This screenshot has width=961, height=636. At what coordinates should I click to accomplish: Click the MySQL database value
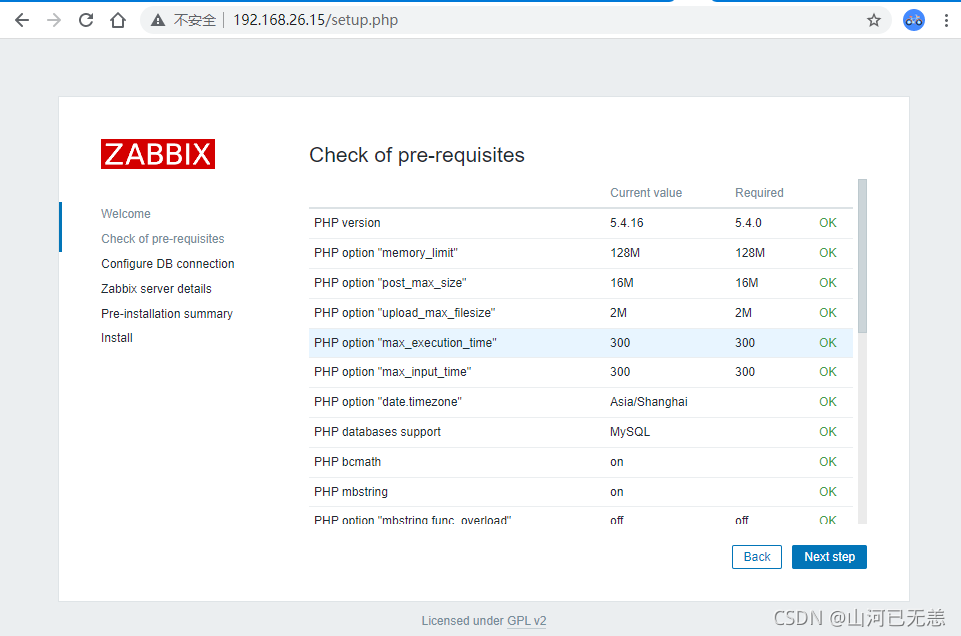[629, 431]
